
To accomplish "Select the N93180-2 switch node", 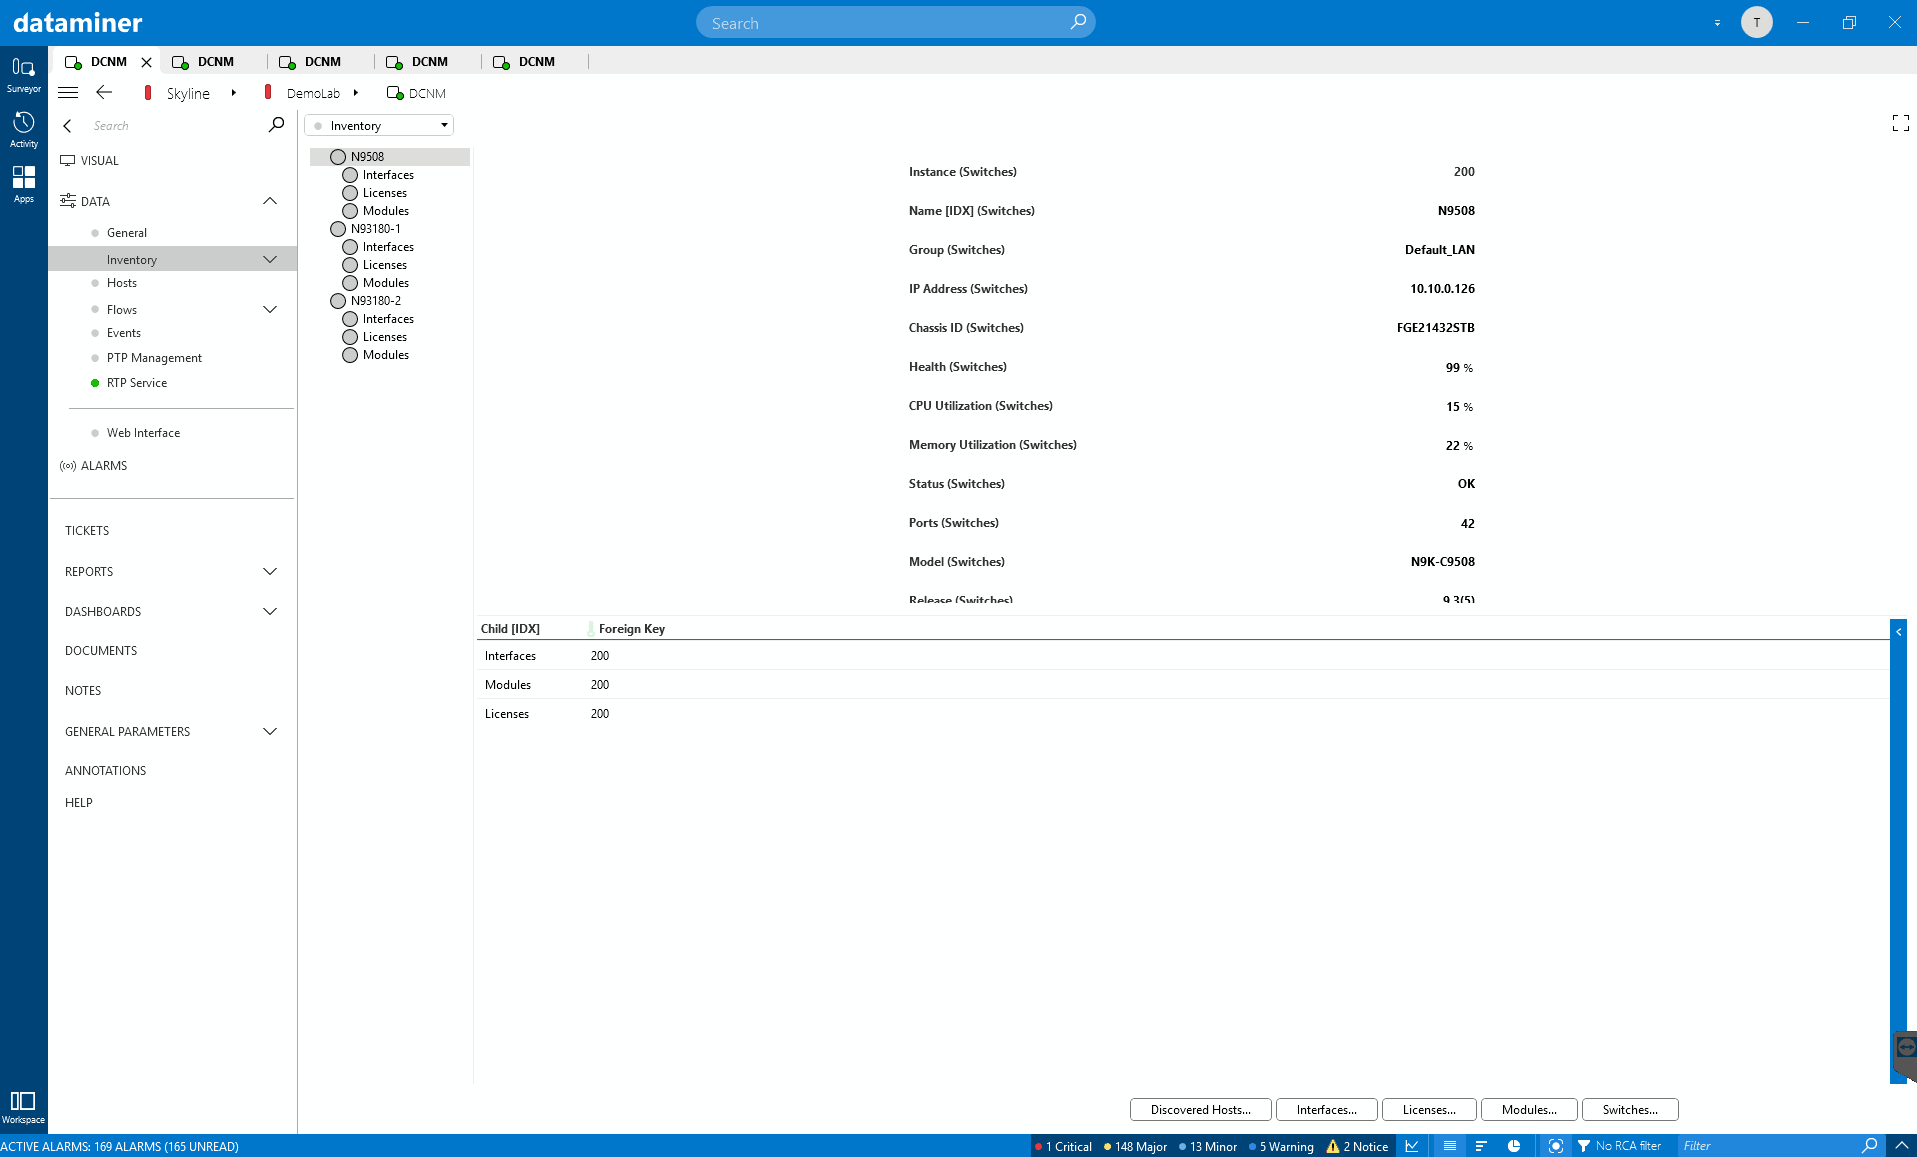I will pos(376,301).
